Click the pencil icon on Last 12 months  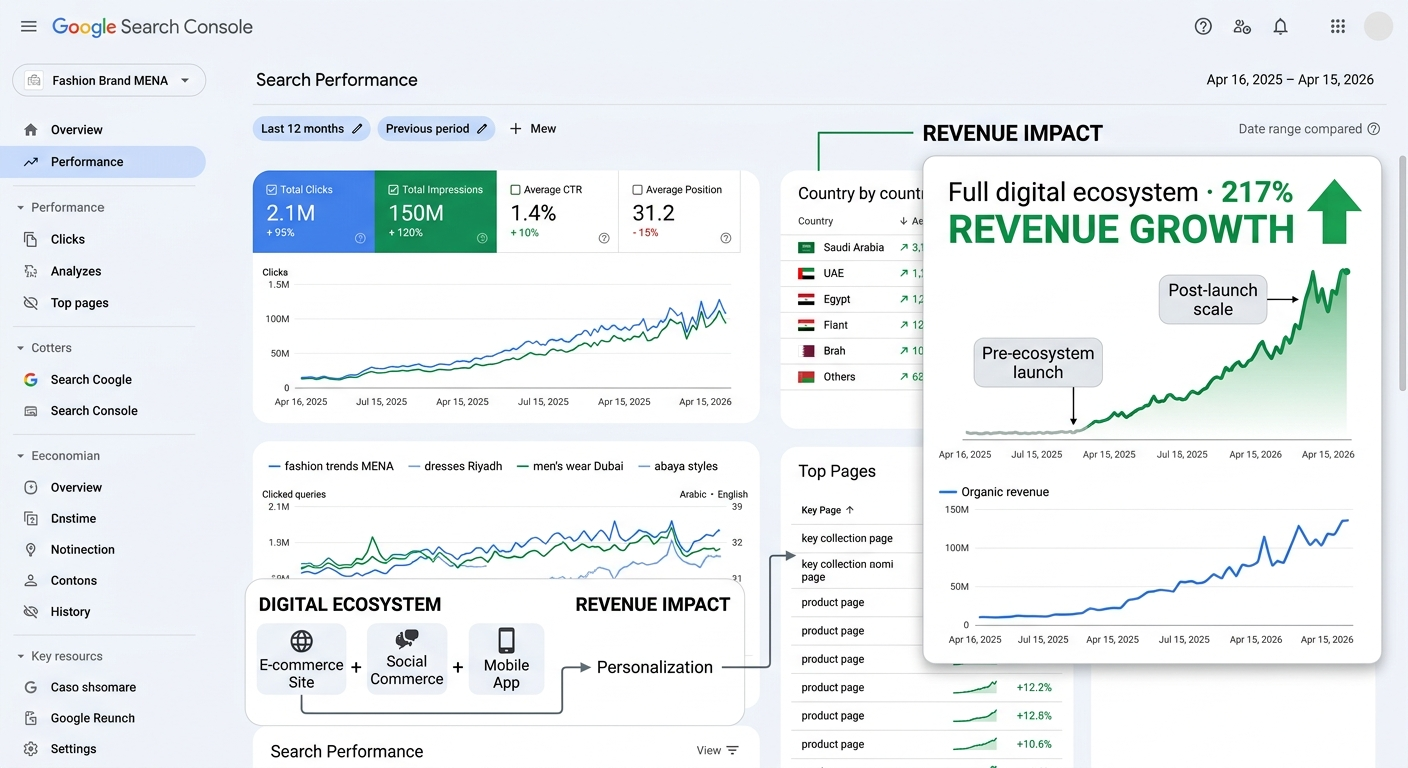[x=355, y=129]
